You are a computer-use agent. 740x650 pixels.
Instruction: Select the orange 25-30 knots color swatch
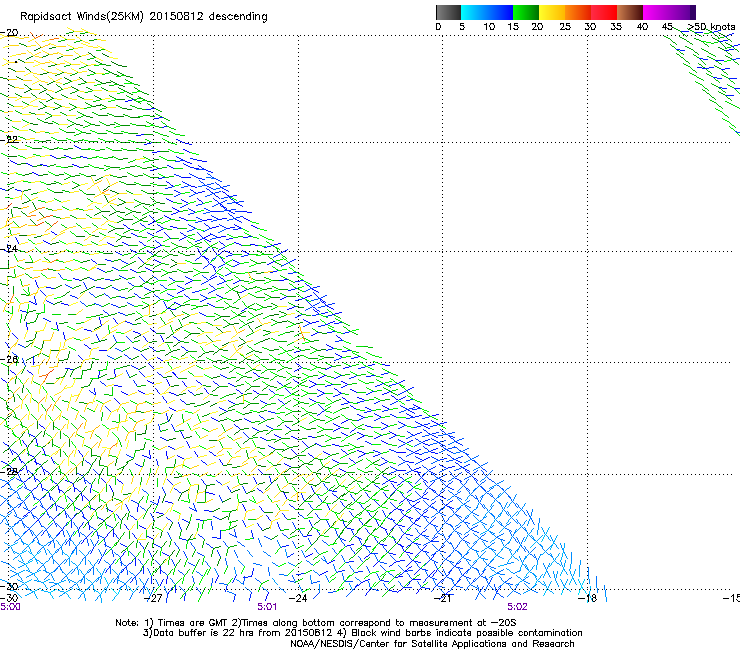(x=578, y=12)
